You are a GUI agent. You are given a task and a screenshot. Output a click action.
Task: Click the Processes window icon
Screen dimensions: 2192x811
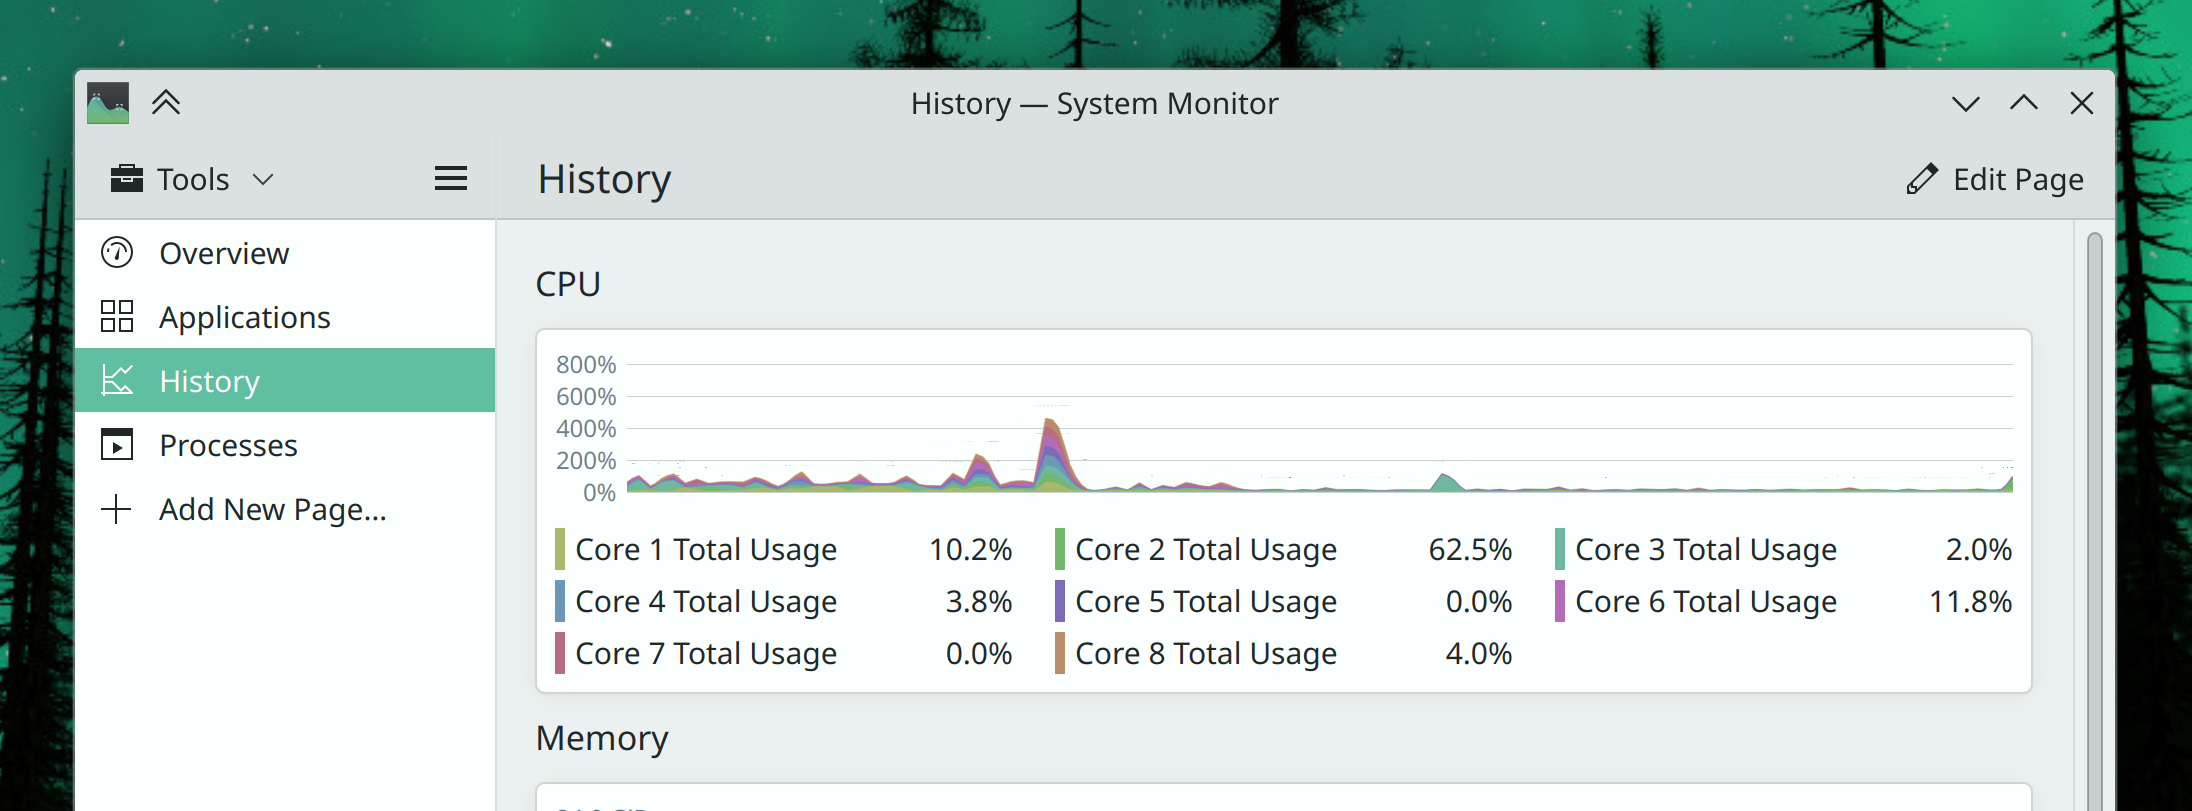[x=117, y=445]
